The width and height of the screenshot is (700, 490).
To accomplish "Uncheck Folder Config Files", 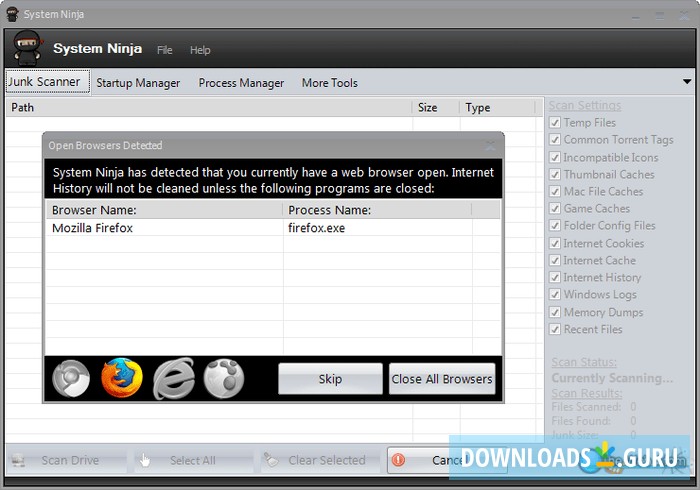I will click(555, 225).
